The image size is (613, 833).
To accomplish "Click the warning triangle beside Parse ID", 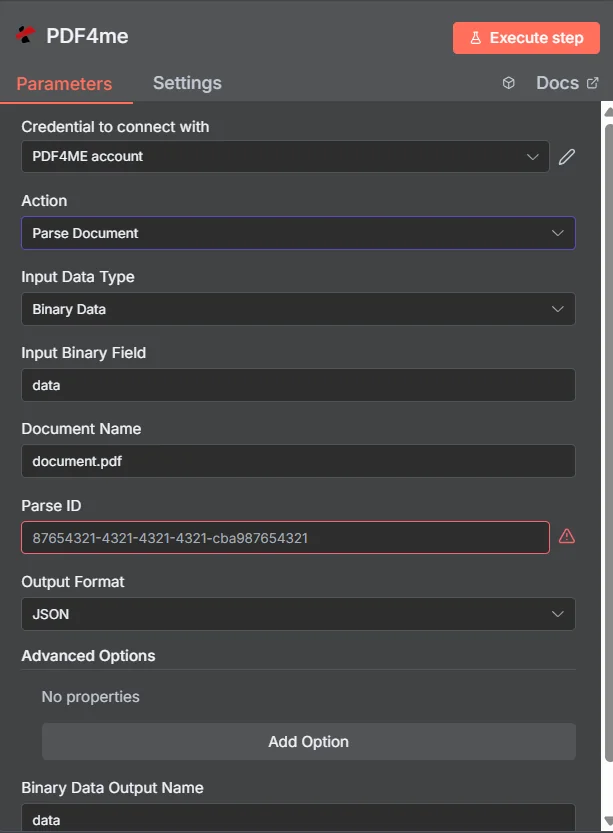I will coord(567,536).
